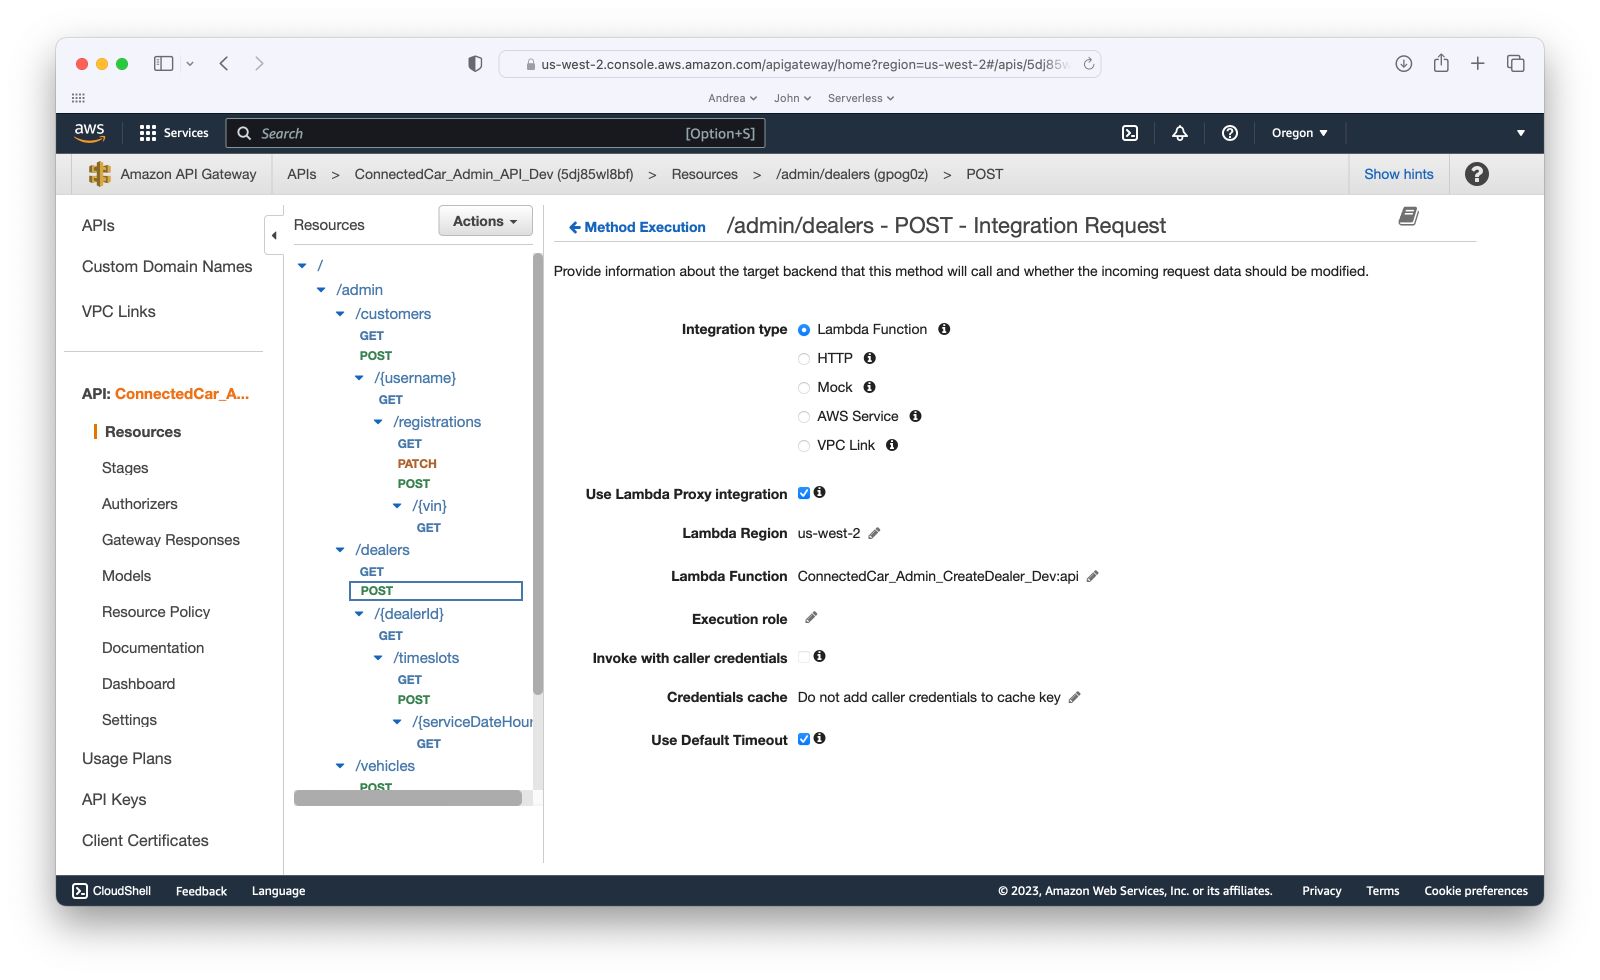Collapse the /registrations resource node

tap(378, 422)
